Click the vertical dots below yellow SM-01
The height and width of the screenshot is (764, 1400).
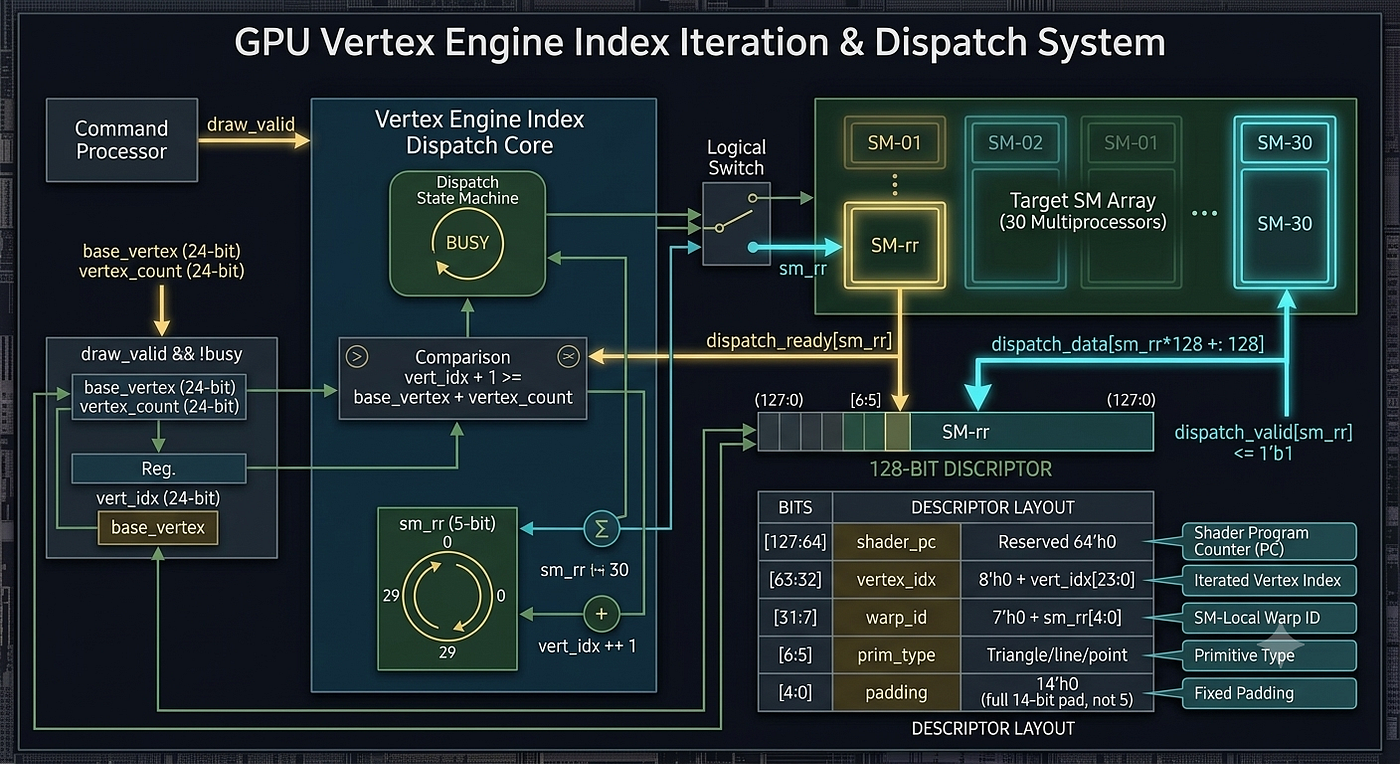895,184
